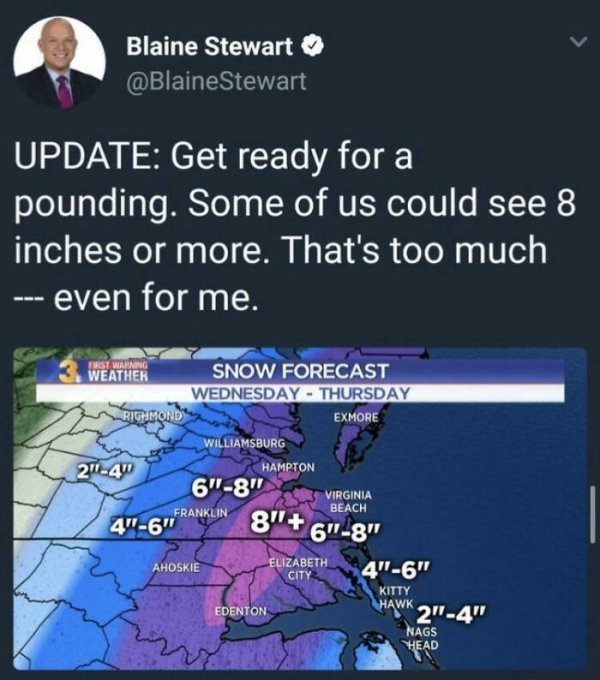This screenshot has width=600, height=680.
Task: Select the Virginia Beach label on map
Action: click(x=349, y=501)
